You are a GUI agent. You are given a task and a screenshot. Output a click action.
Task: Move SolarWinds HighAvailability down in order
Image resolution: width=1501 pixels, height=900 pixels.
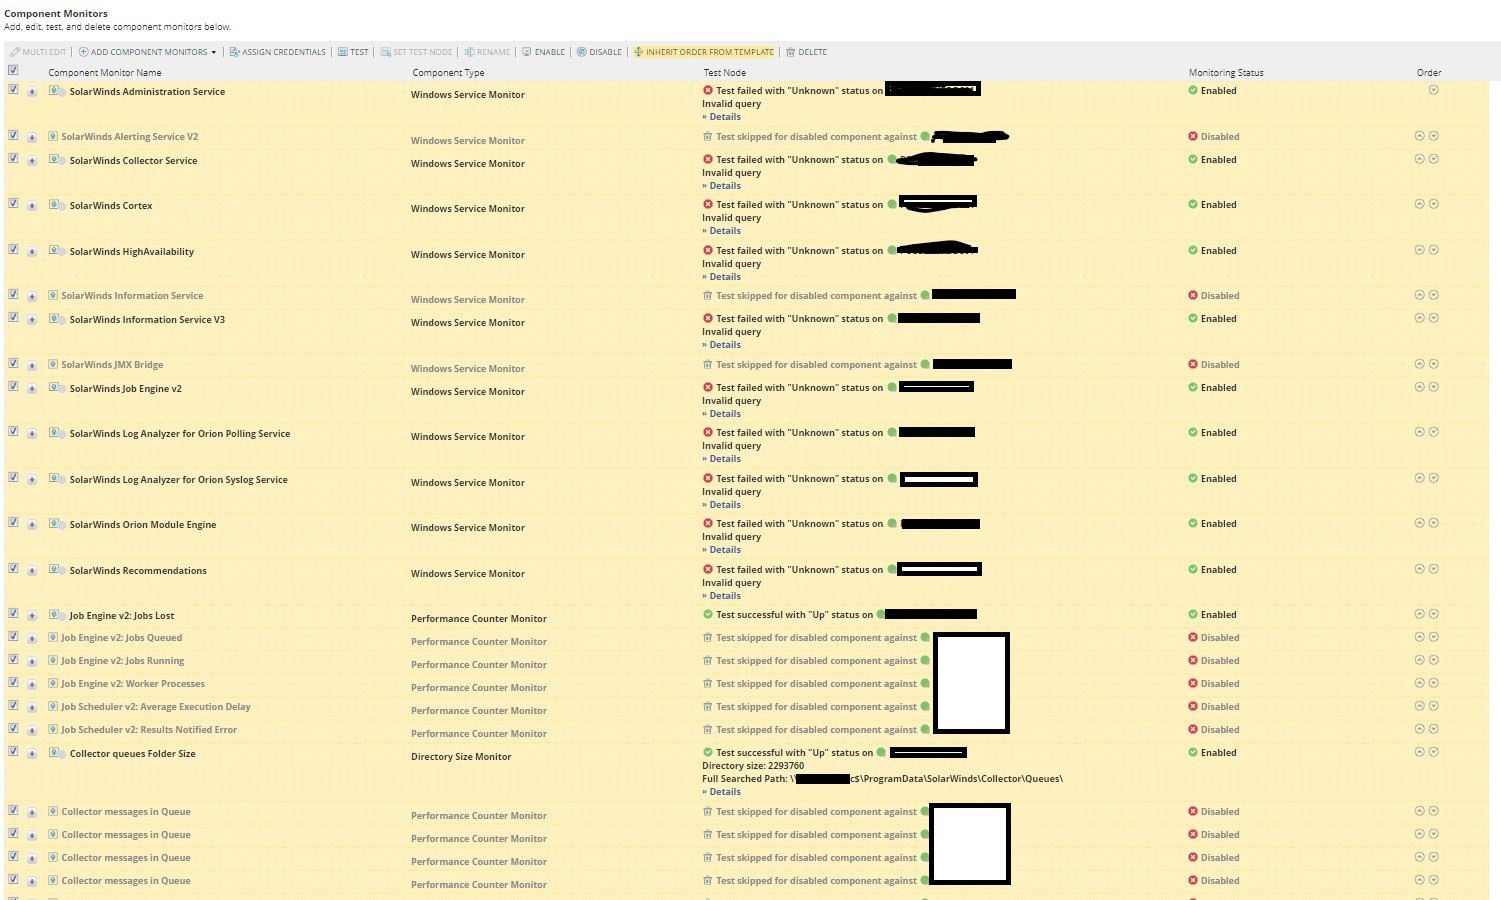1433,250
